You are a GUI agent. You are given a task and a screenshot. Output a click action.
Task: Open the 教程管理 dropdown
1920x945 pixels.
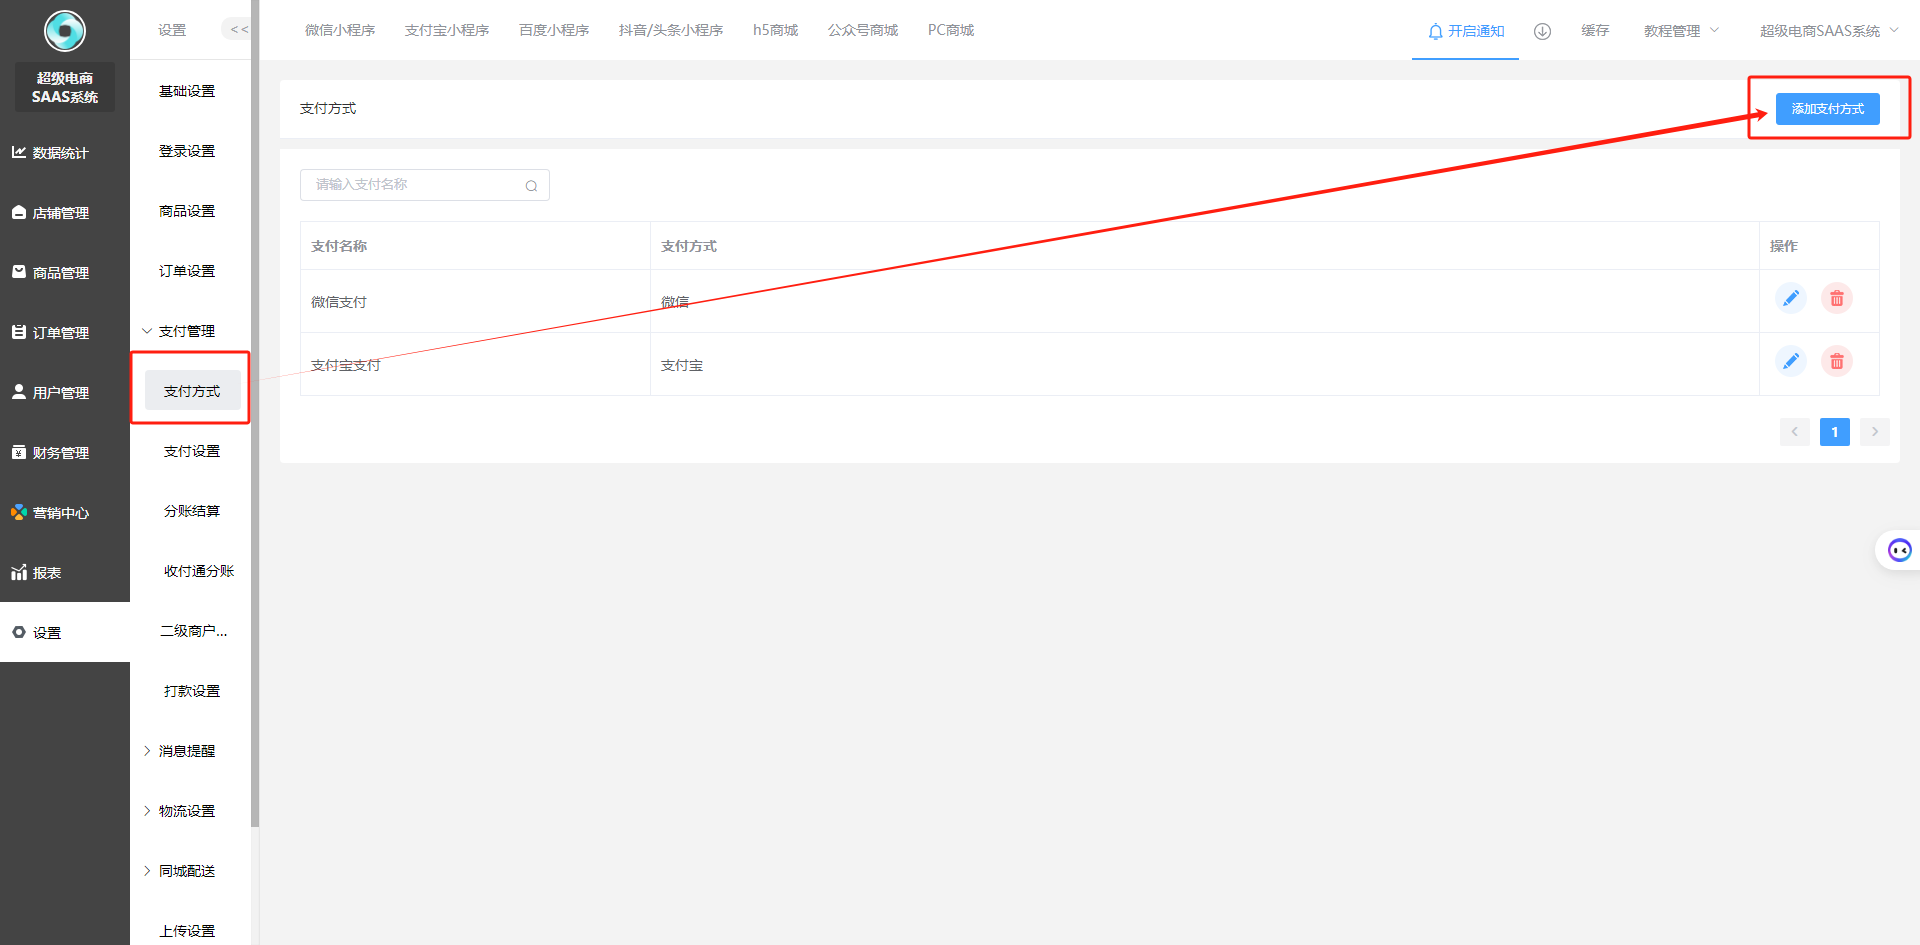click(1680, 31)
